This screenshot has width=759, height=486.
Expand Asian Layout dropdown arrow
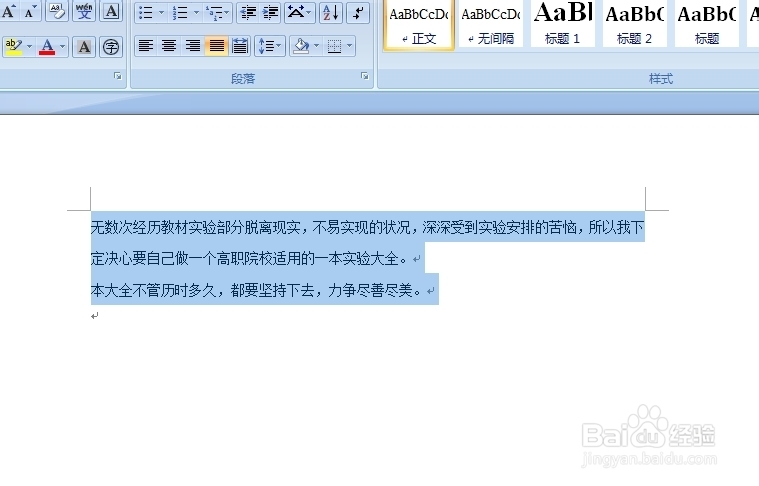[x=309, y=13]
